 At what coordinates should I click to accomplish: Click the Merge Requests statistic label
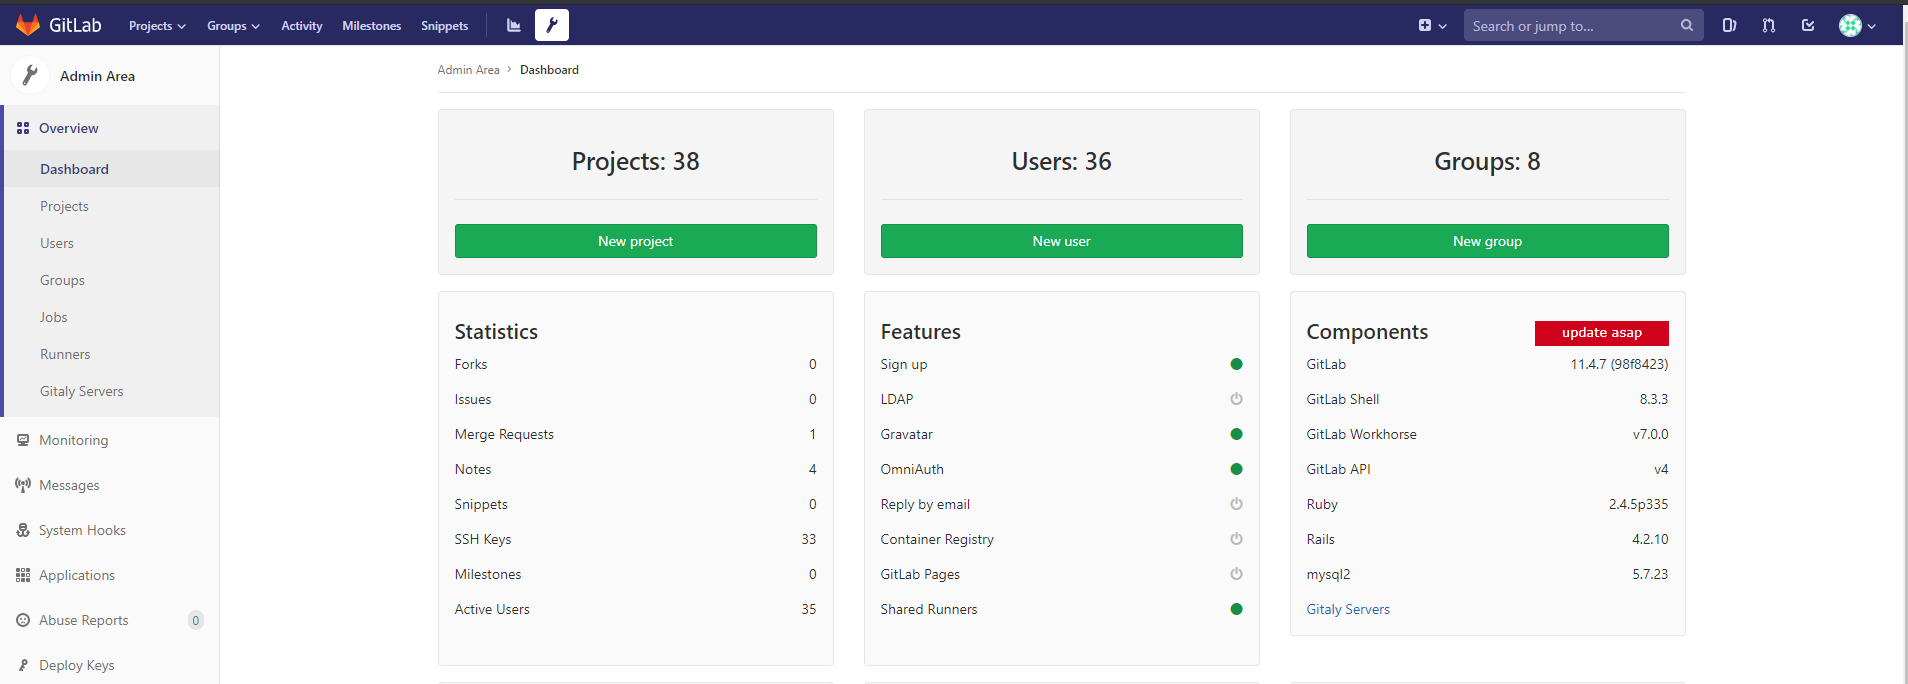click(504, 434)
